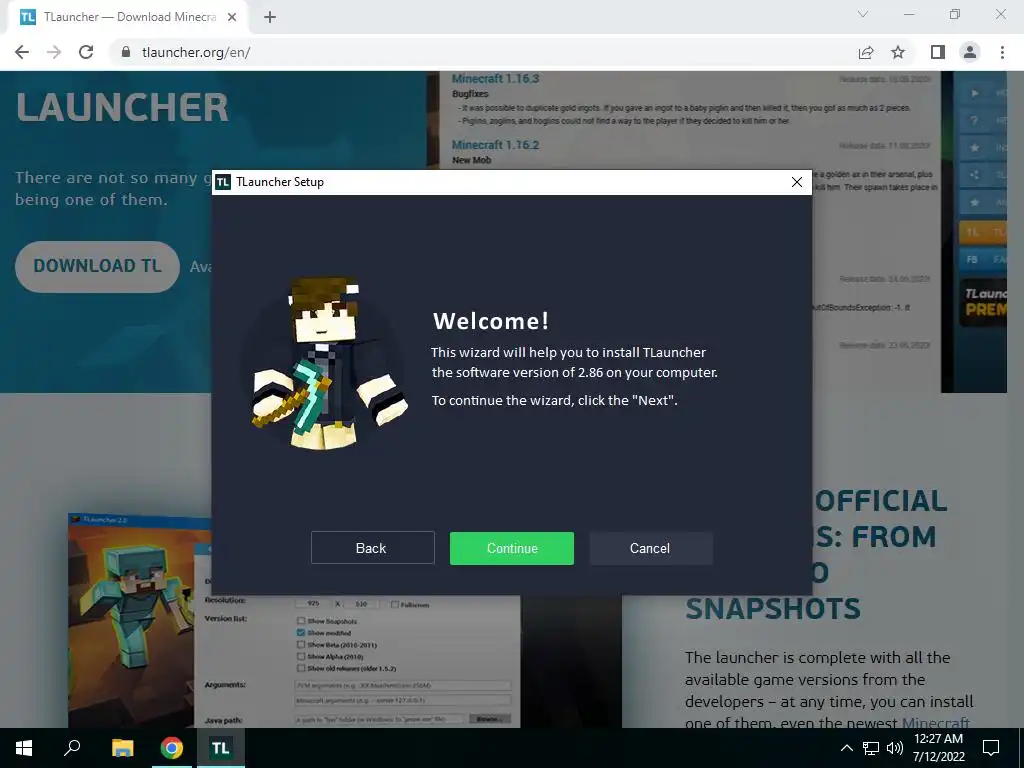Screen dimensions: 1024x768
Task: Click the share icon in webpage sidebar
Action: pos(974,174)
